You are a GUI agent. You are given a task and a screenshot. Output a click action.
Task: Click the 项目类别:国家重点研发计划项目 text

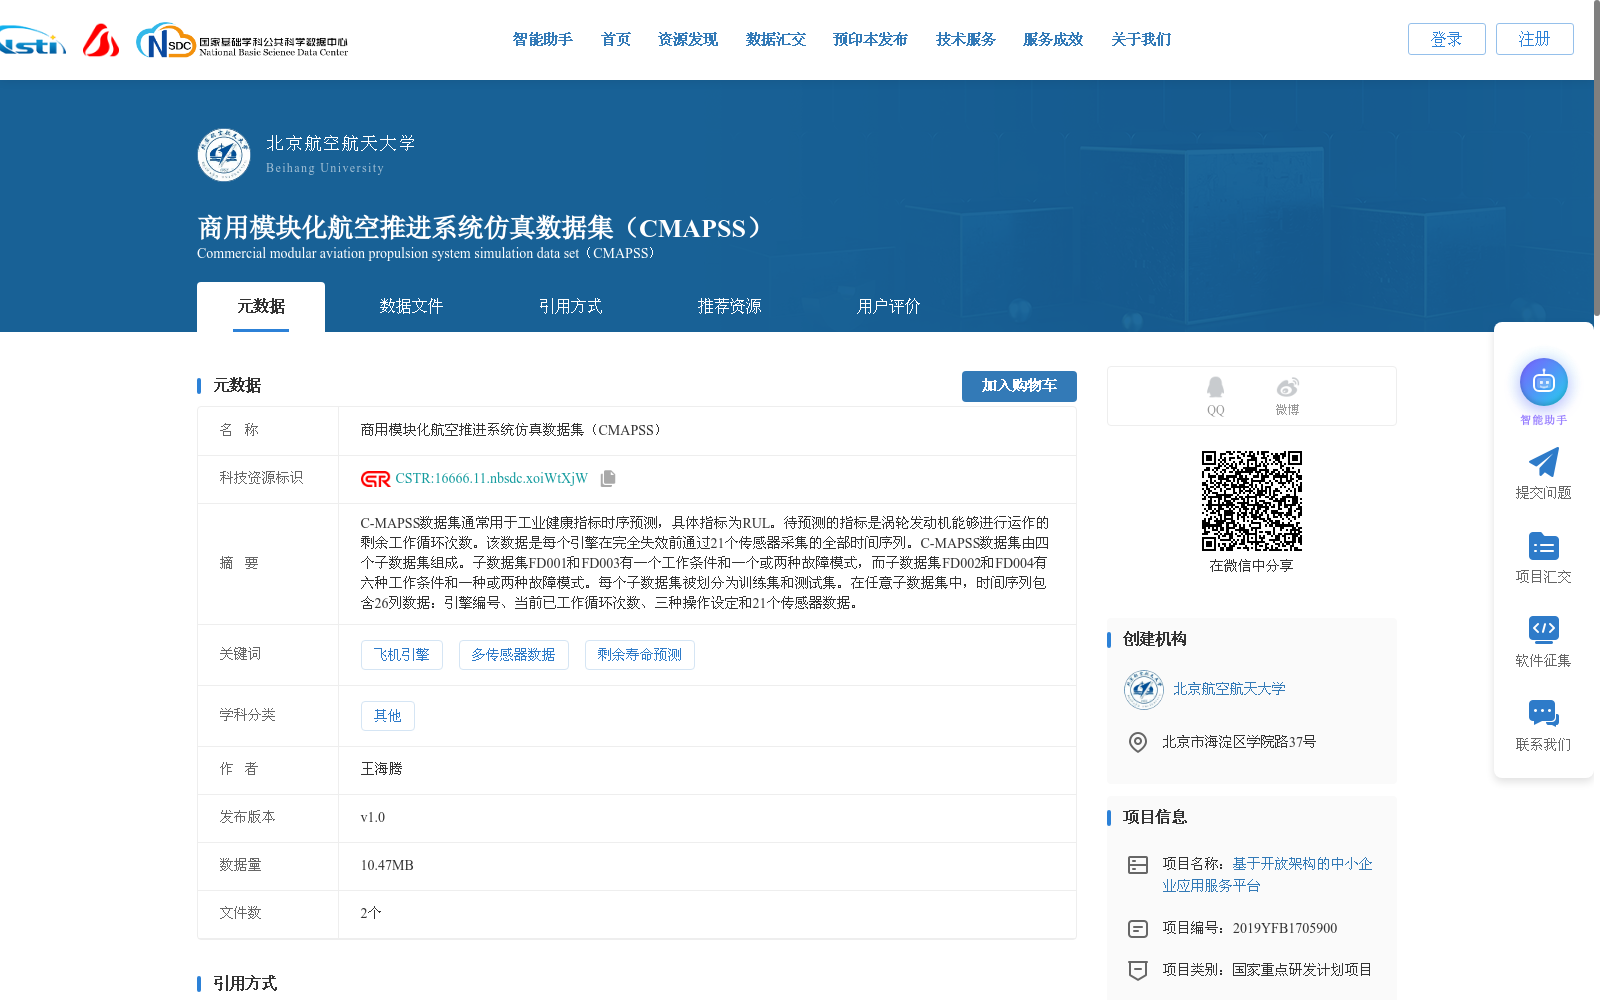(1267, 970)
